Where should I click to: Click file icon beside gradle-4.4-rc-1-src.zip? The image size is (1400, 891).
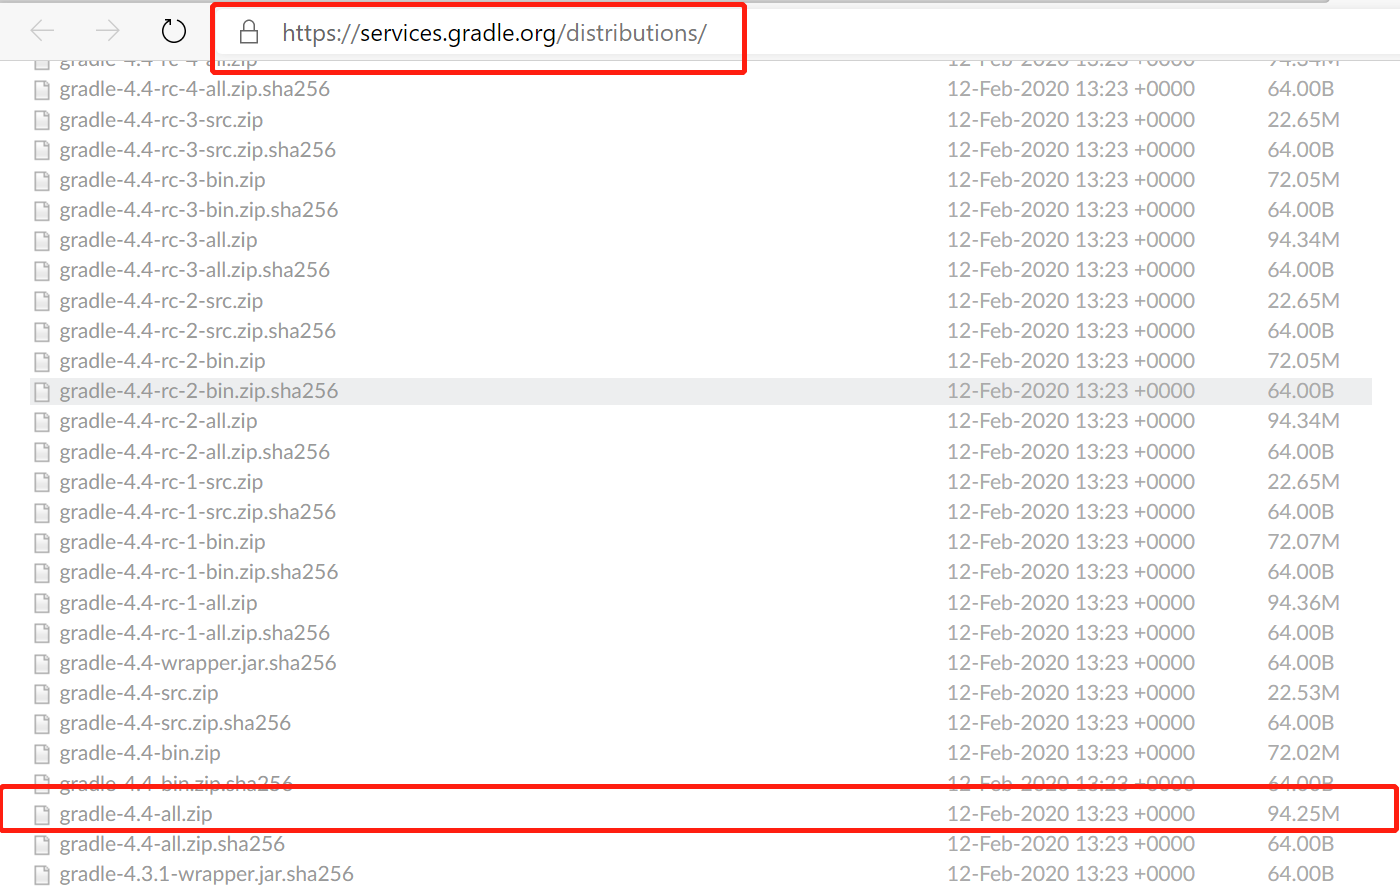pyautogui.click(x=41, y=483)
